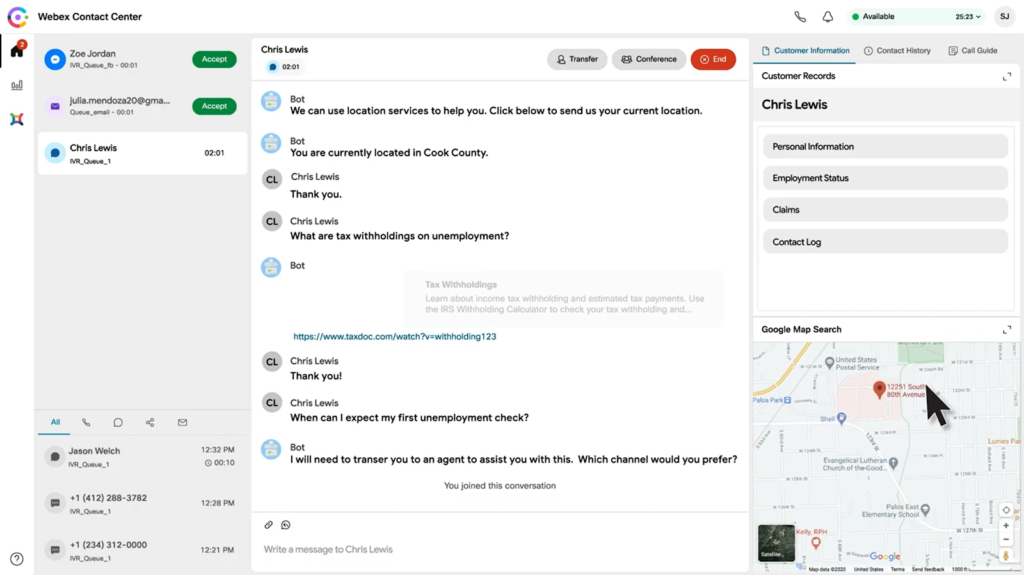Switch to the Call Guide tab
This screenshot has width=1024, height=575.
[x=973, y=50]
